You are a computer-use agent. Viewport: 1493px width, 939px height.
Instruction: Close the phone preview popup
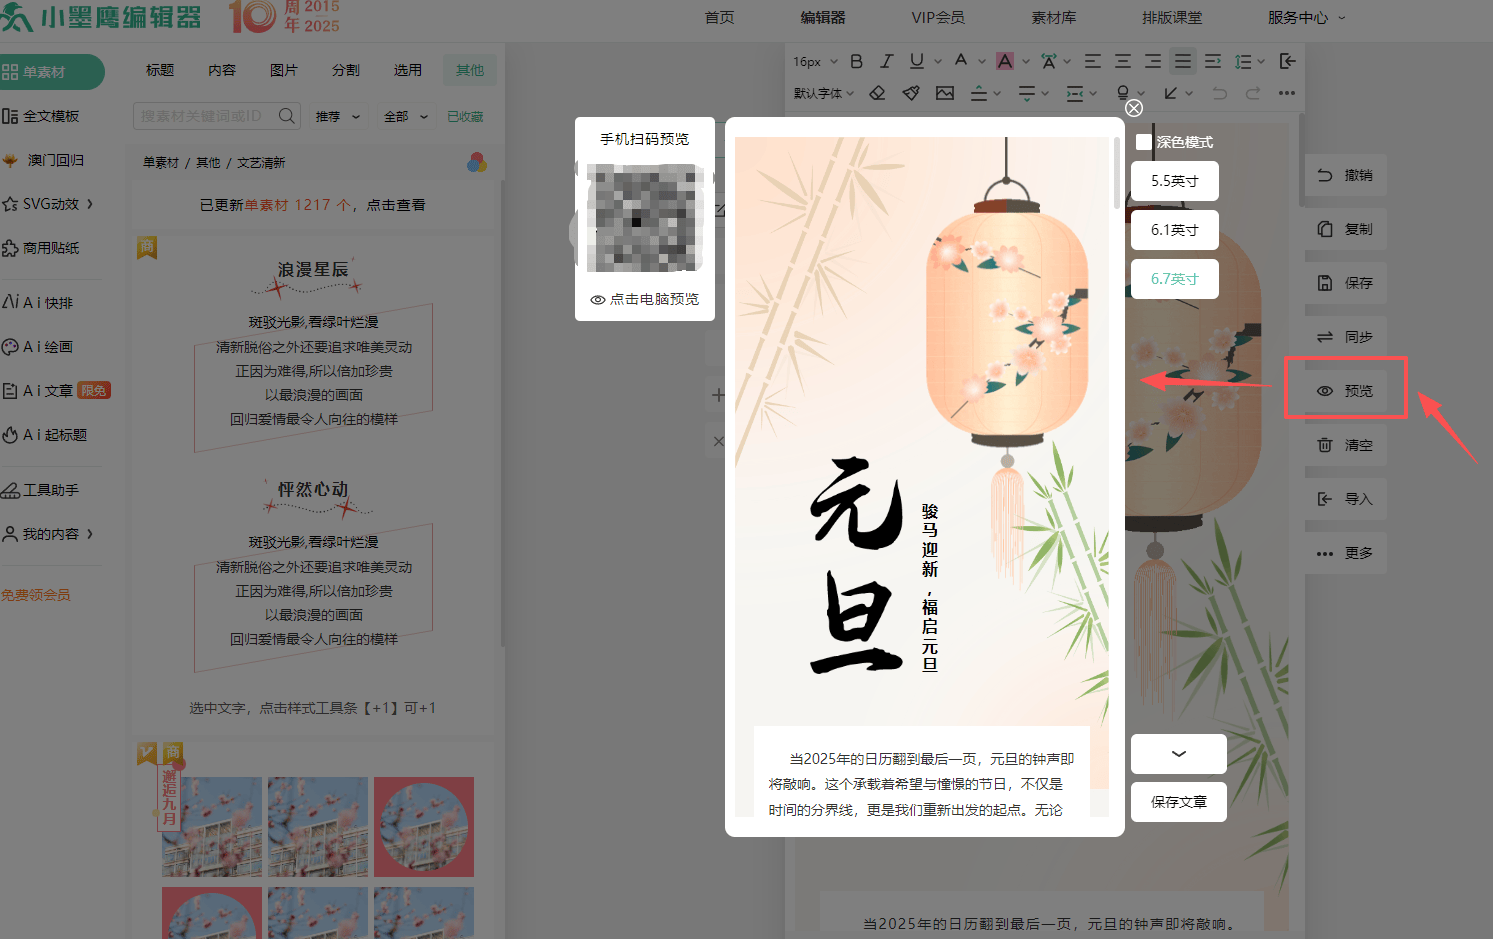click(x=1134, y=108)
